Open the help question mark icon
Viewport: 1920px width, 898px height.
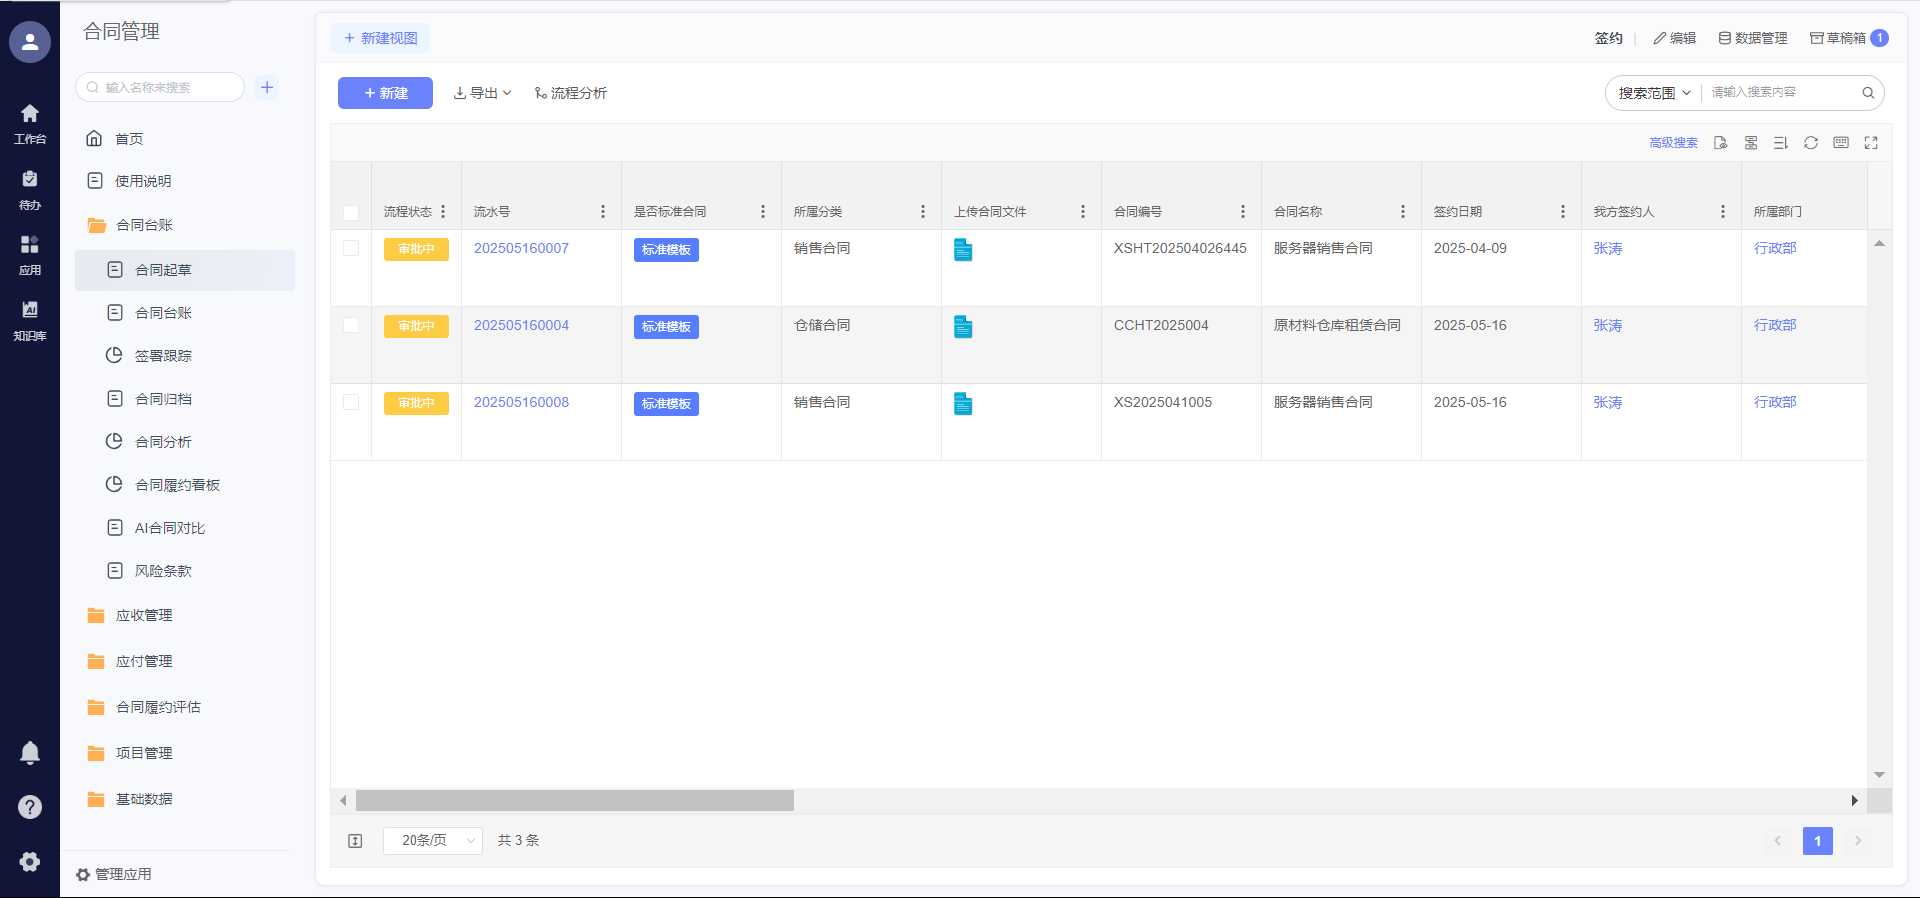point(30,807)
